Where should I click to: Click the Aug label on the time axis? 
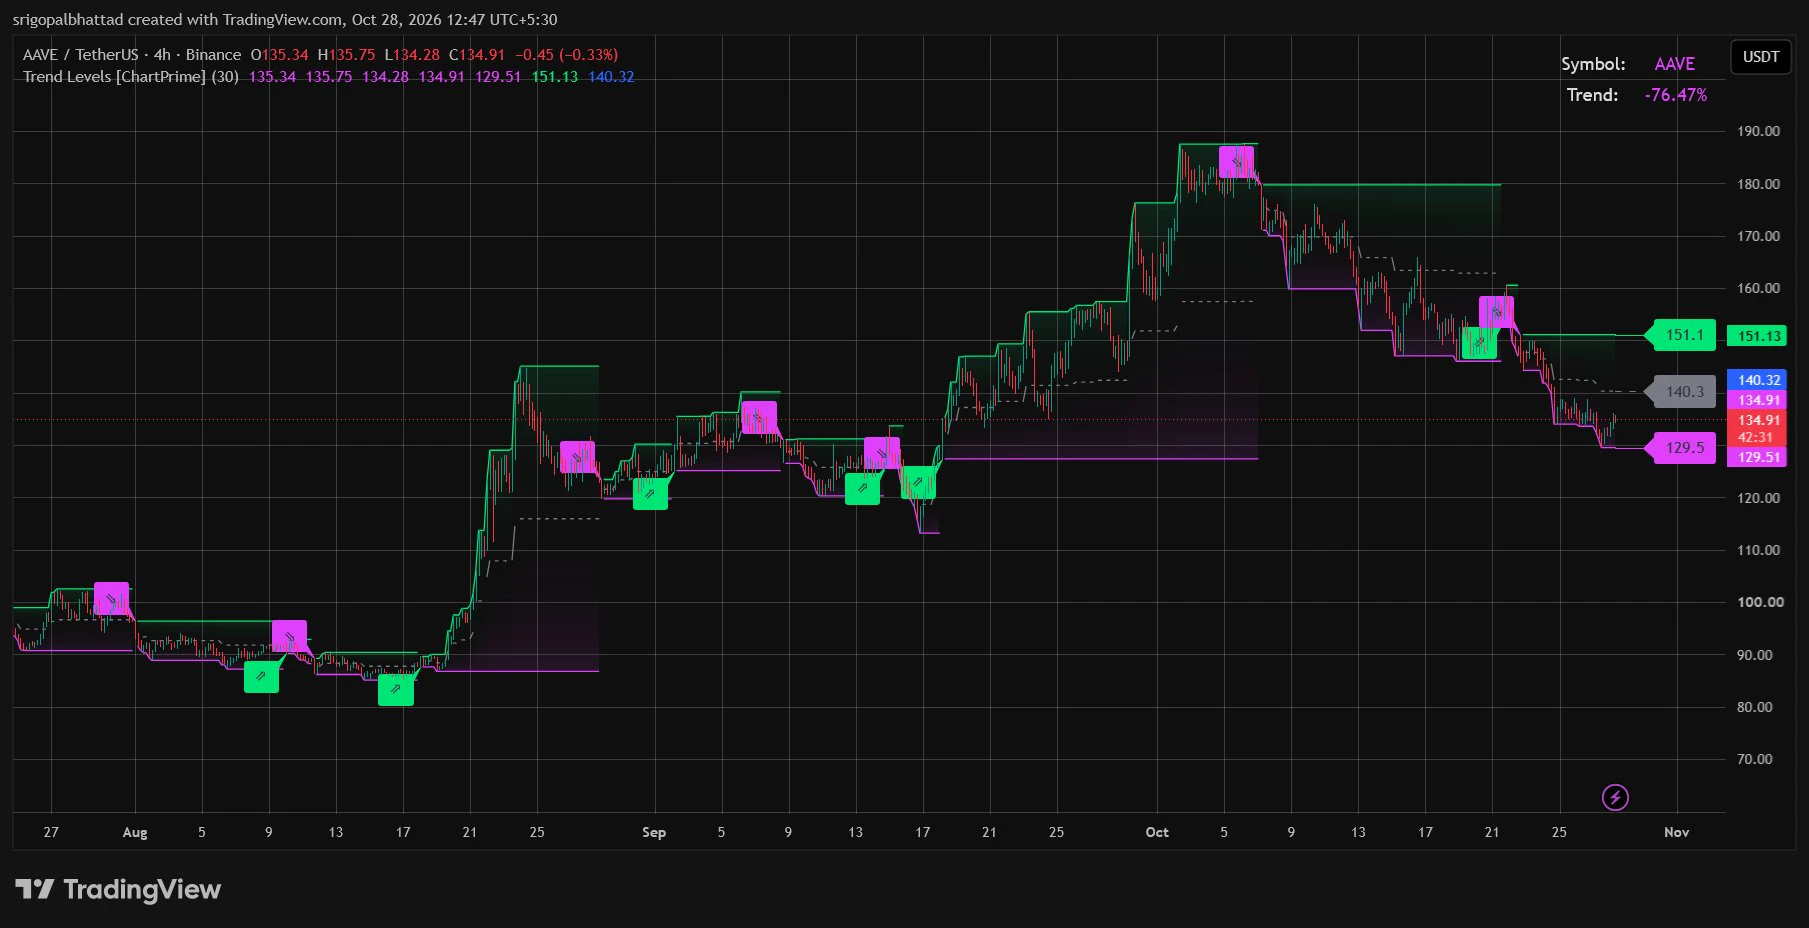click(x=135, y=832)
